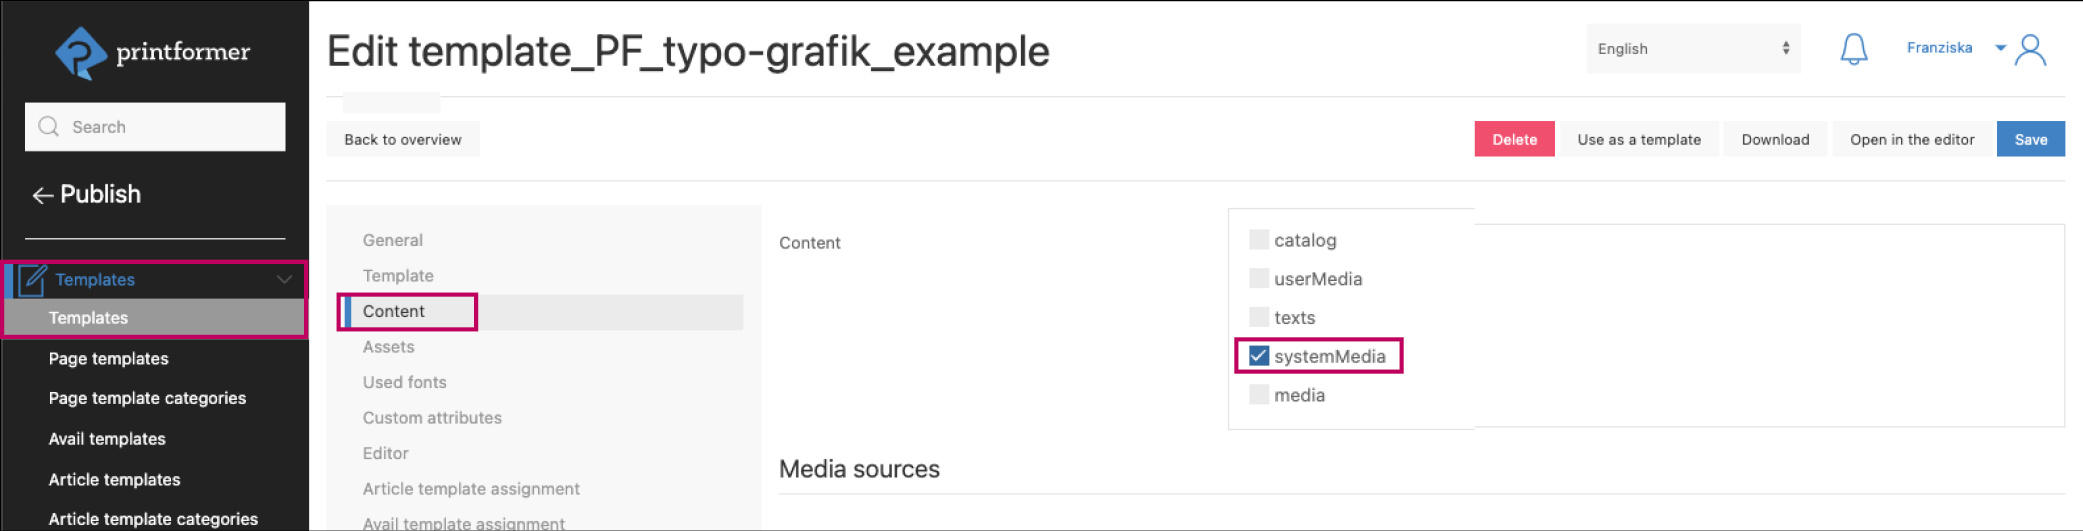Click the back arrow beside Publish

[x=42, y=196]
